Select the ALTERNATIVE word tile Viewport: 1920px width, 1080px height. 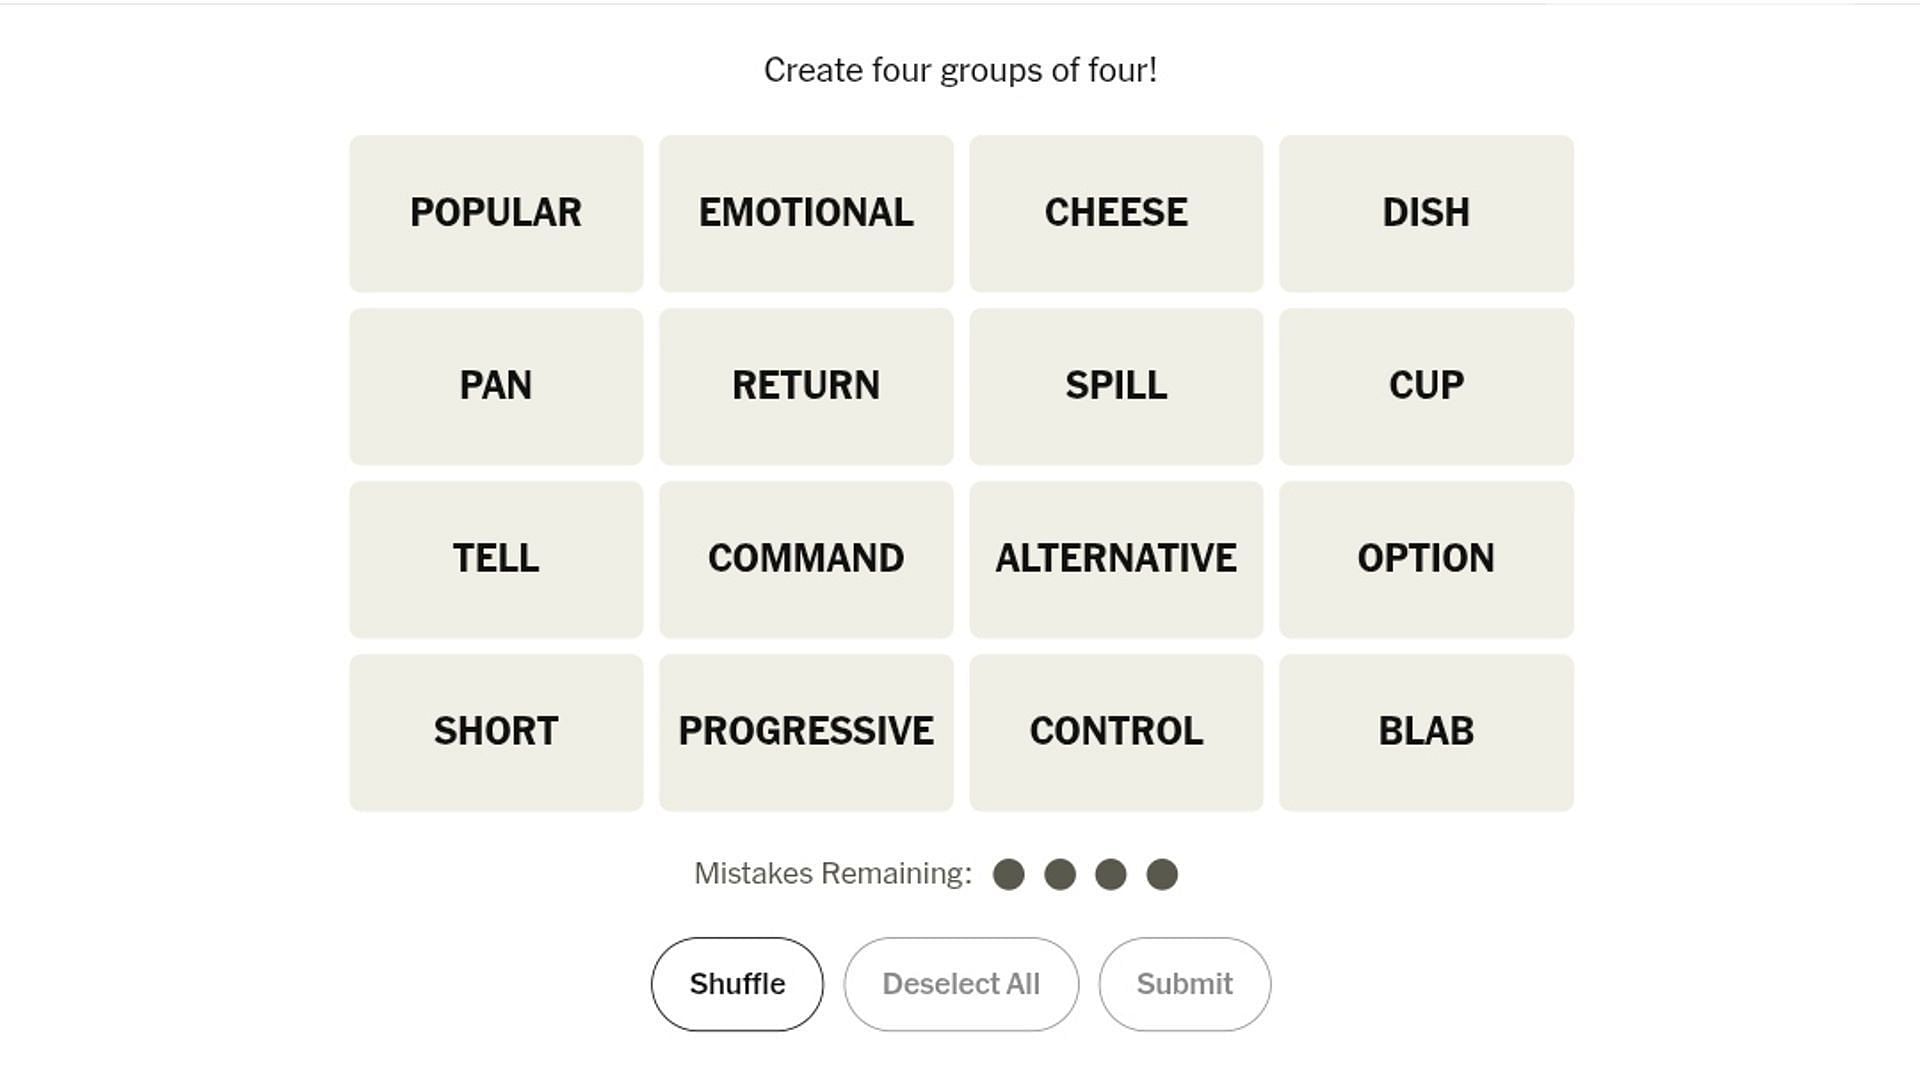1116,558
